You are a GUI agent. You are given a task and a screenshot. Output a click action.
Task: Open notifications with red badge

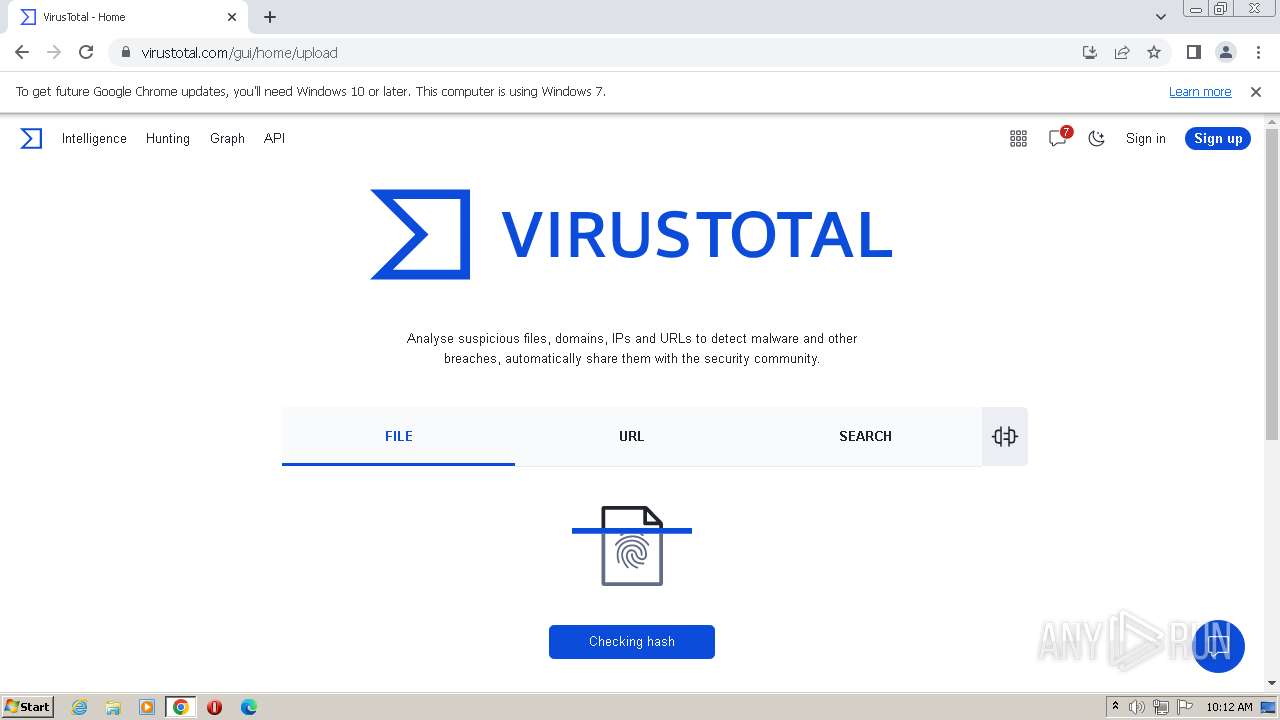[x=1059, y=138]
